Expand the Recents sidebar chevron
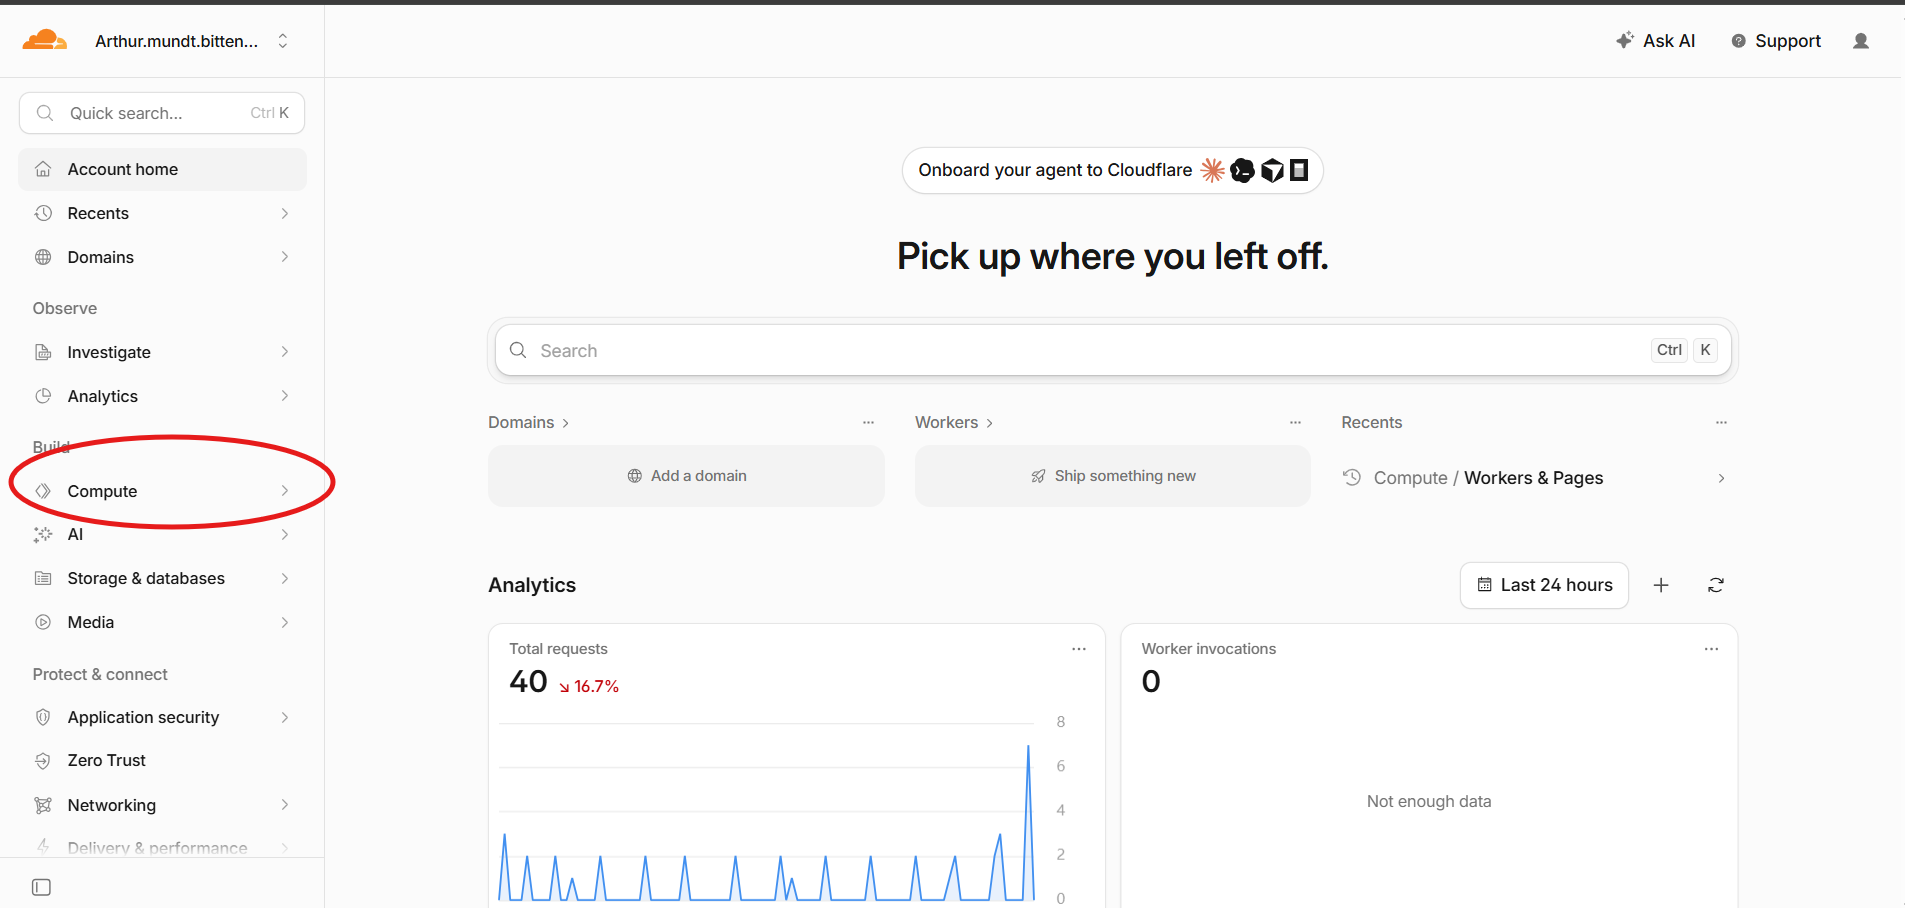1905x908 pixels. click(x=285, y=213)
